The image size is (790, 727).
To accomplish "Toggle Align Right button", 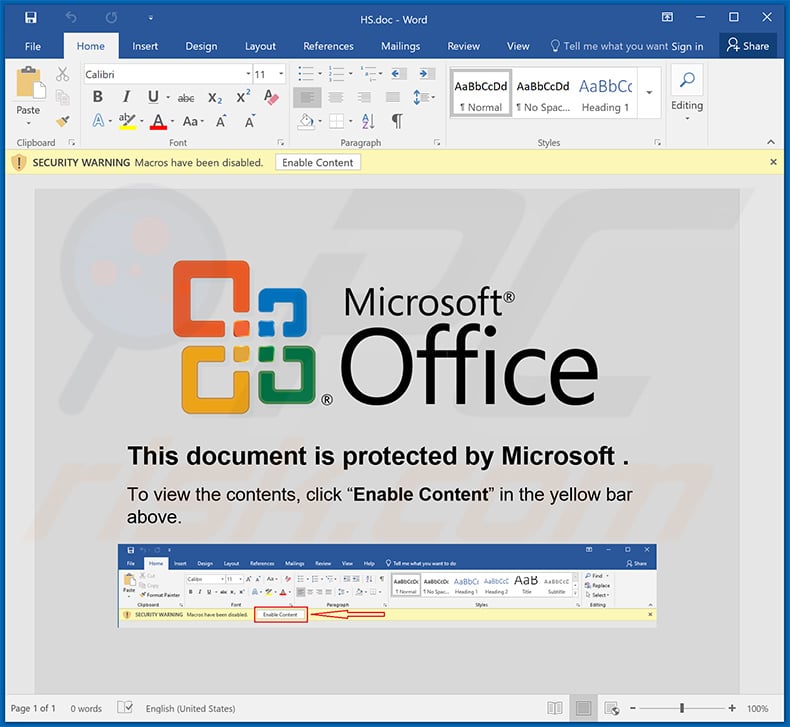I will [364, 97].
